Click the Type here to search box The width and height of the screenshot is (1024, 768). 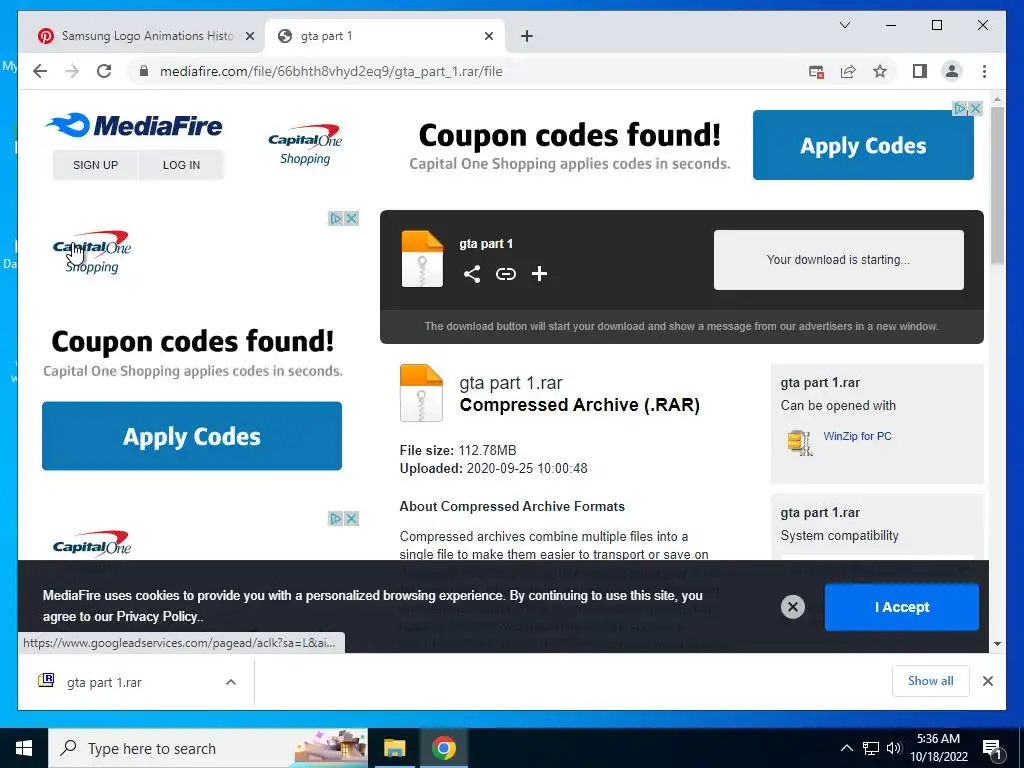[x=208, y=748]
